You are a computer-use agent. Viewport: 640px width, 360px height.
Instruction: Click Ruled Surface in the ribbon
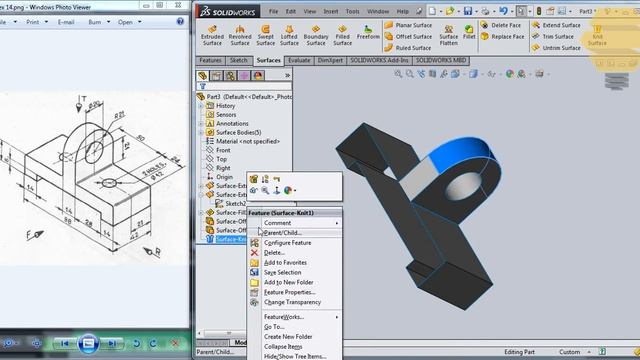(x=408, y=48)
